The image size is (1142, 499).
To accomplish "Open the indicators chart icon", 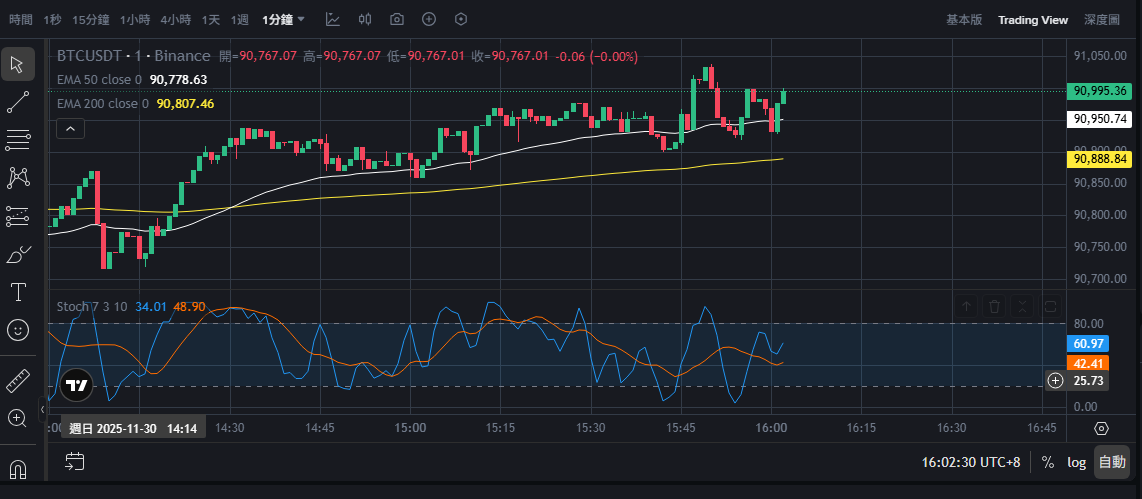I will (x=333, y=19).
